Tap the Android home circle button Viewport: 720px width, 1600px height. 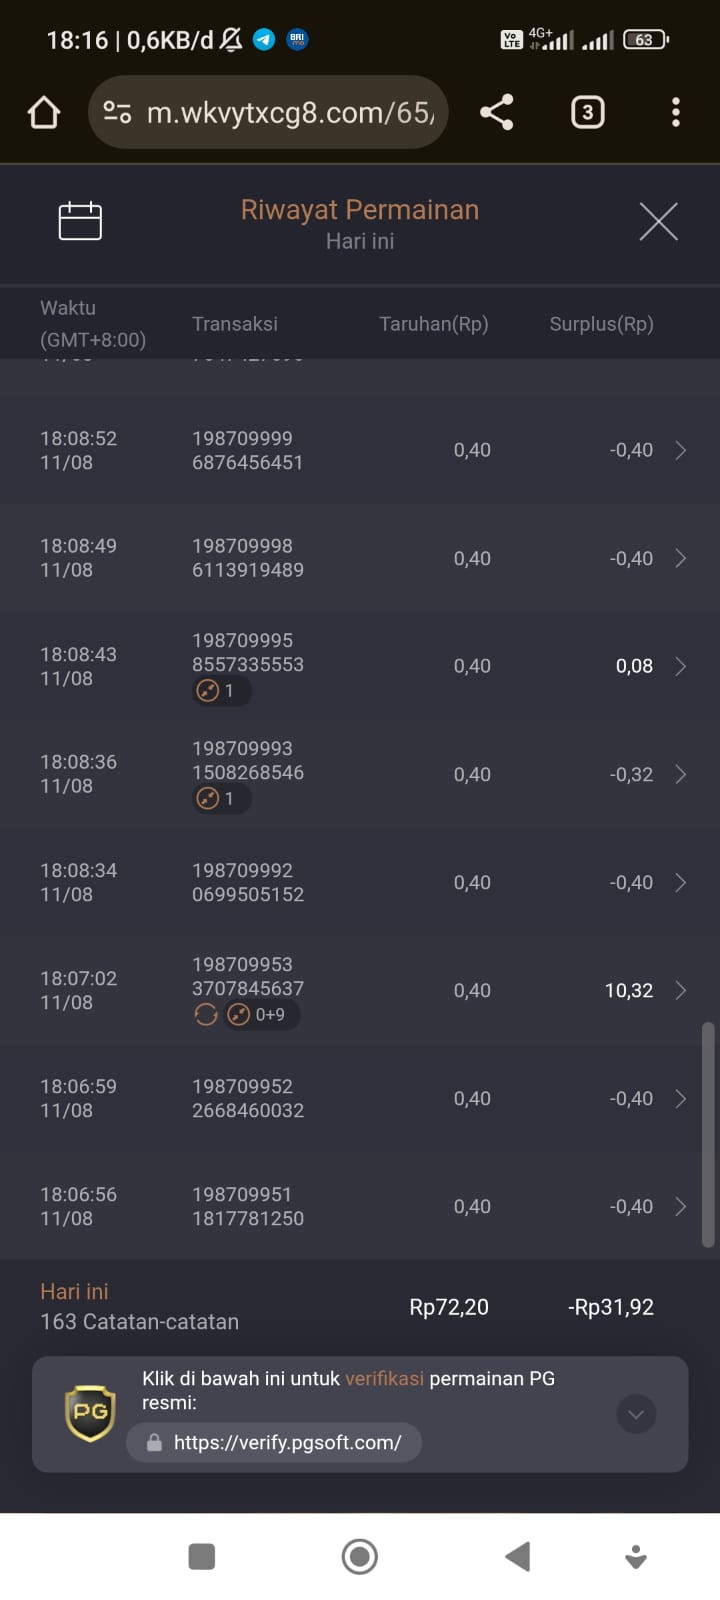click(x=360, y=1556)
